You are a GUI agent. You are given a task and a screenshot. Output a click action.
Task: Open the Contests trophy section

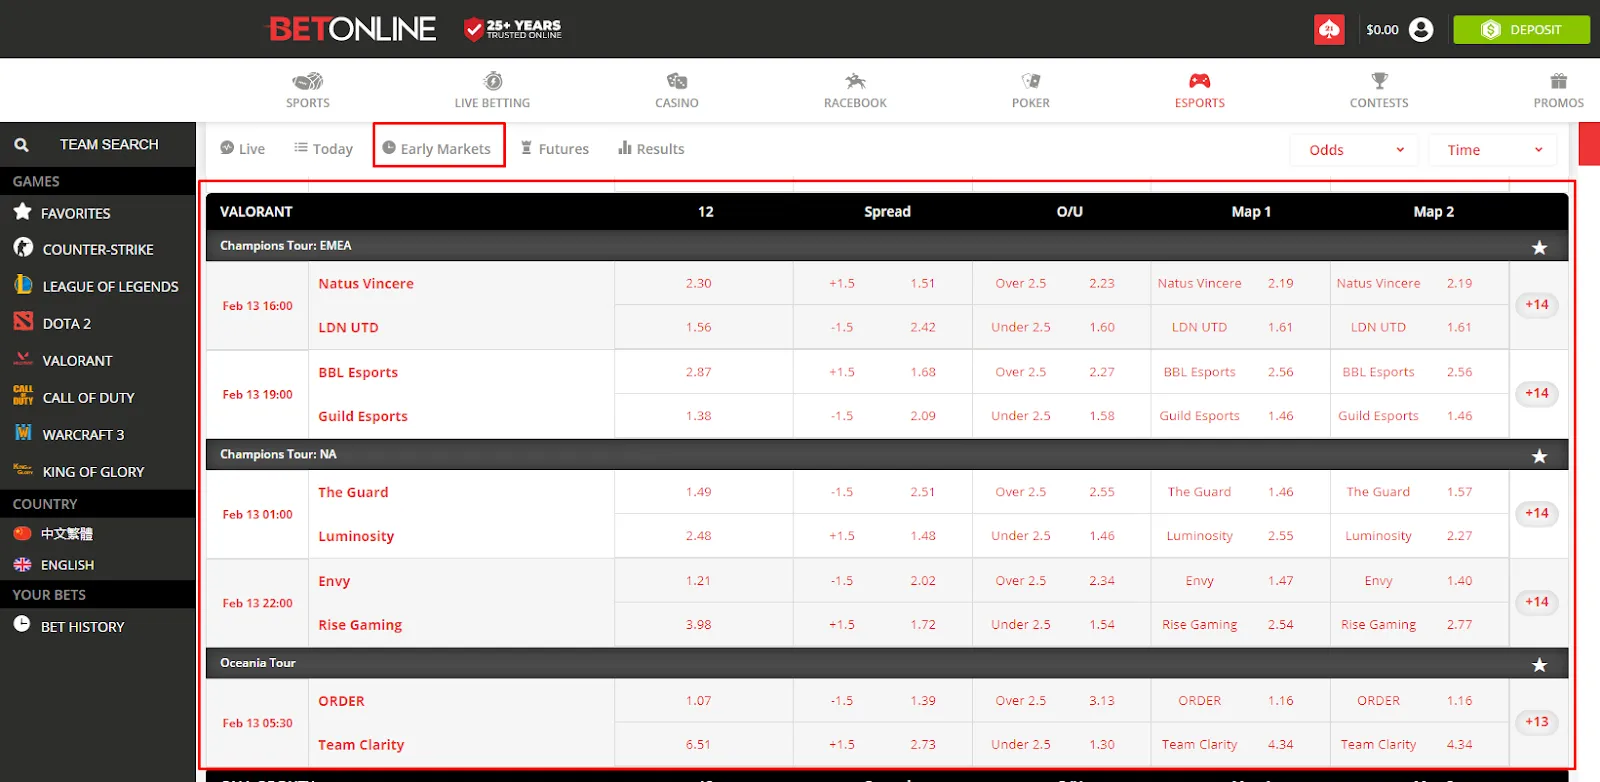[1379, 90]
